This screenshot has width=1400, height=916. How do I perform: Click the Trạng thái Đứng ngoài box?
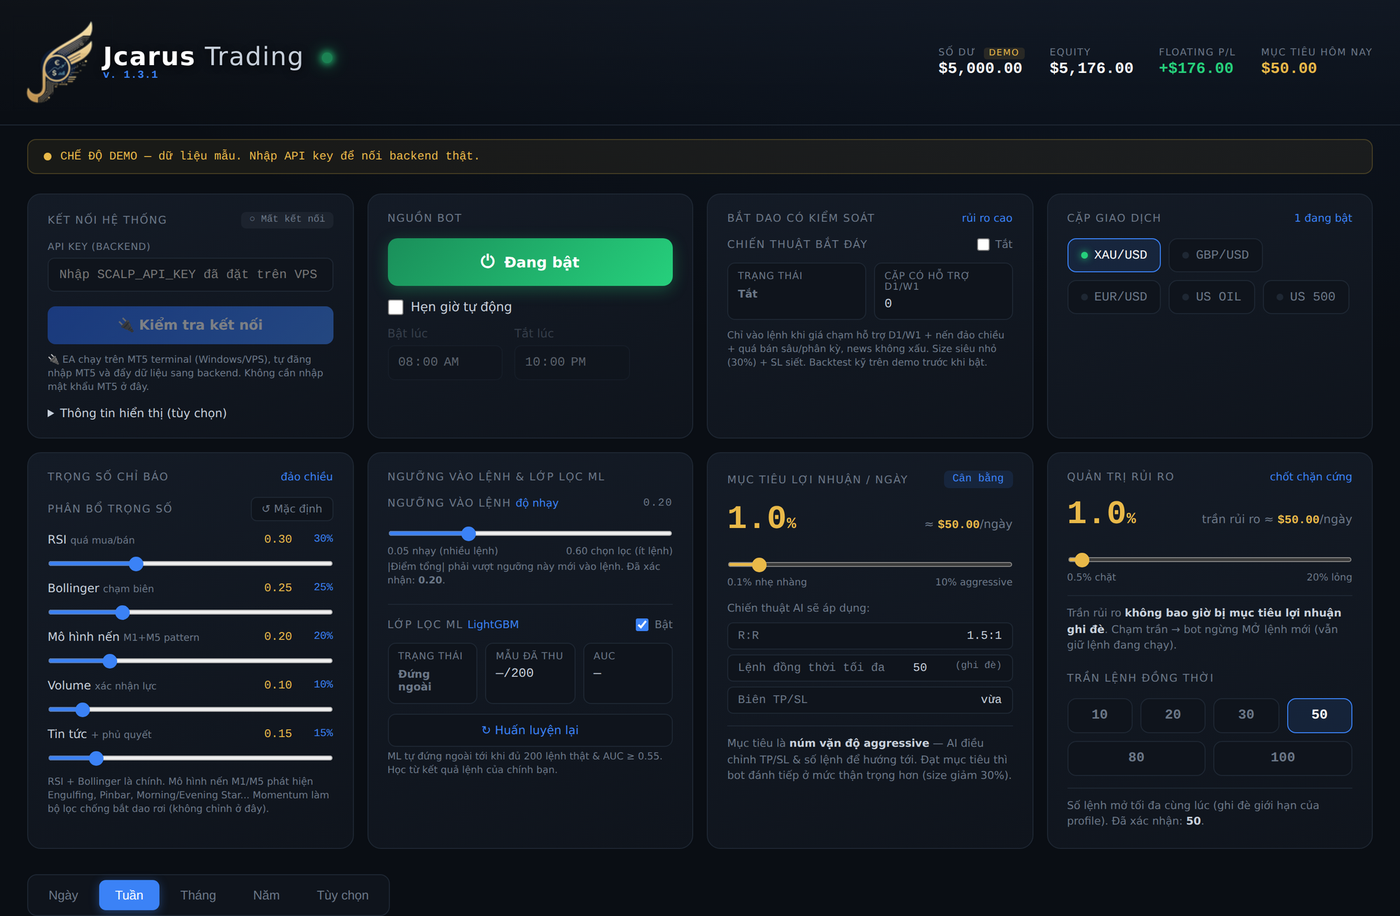(432, 673)
